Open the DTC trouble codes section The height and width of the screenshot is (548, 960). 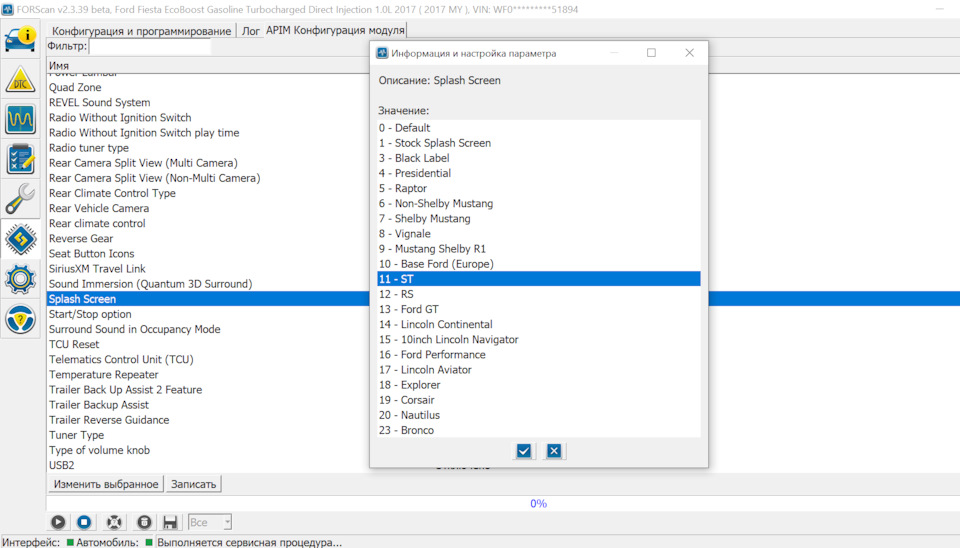coord(20,80)
